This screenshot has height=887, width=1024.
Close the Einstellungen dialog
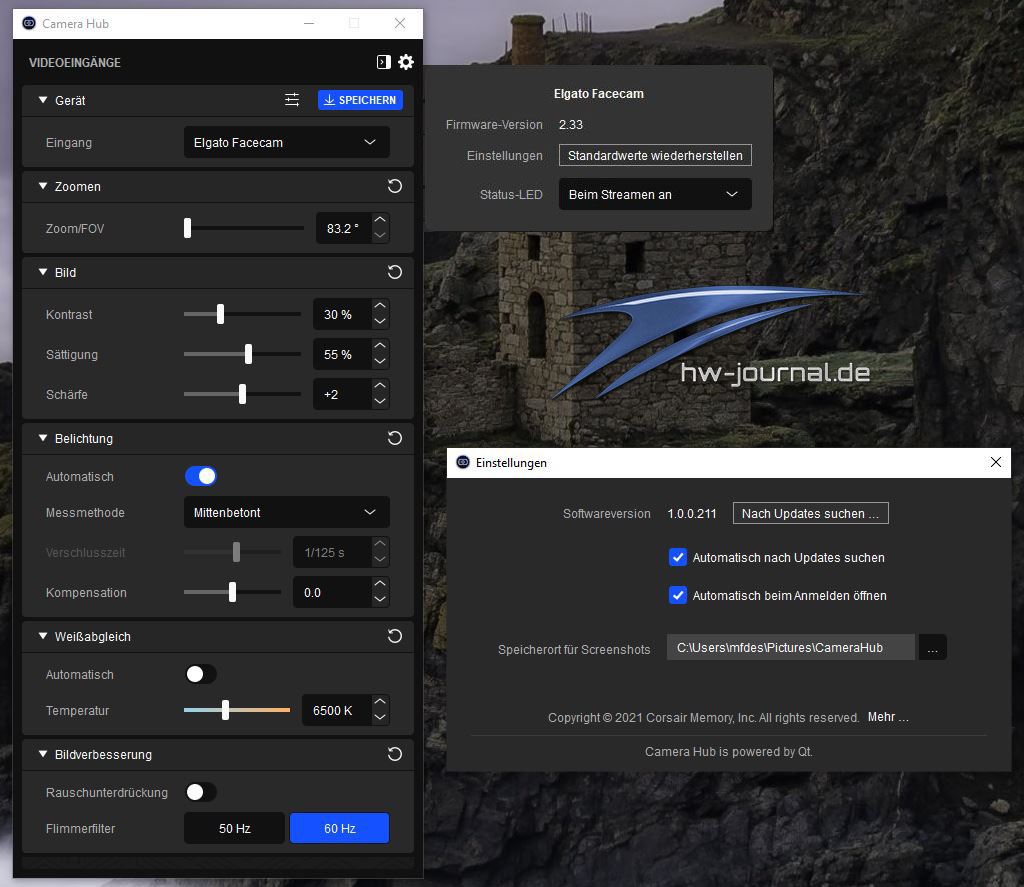[x=996, y=462]
